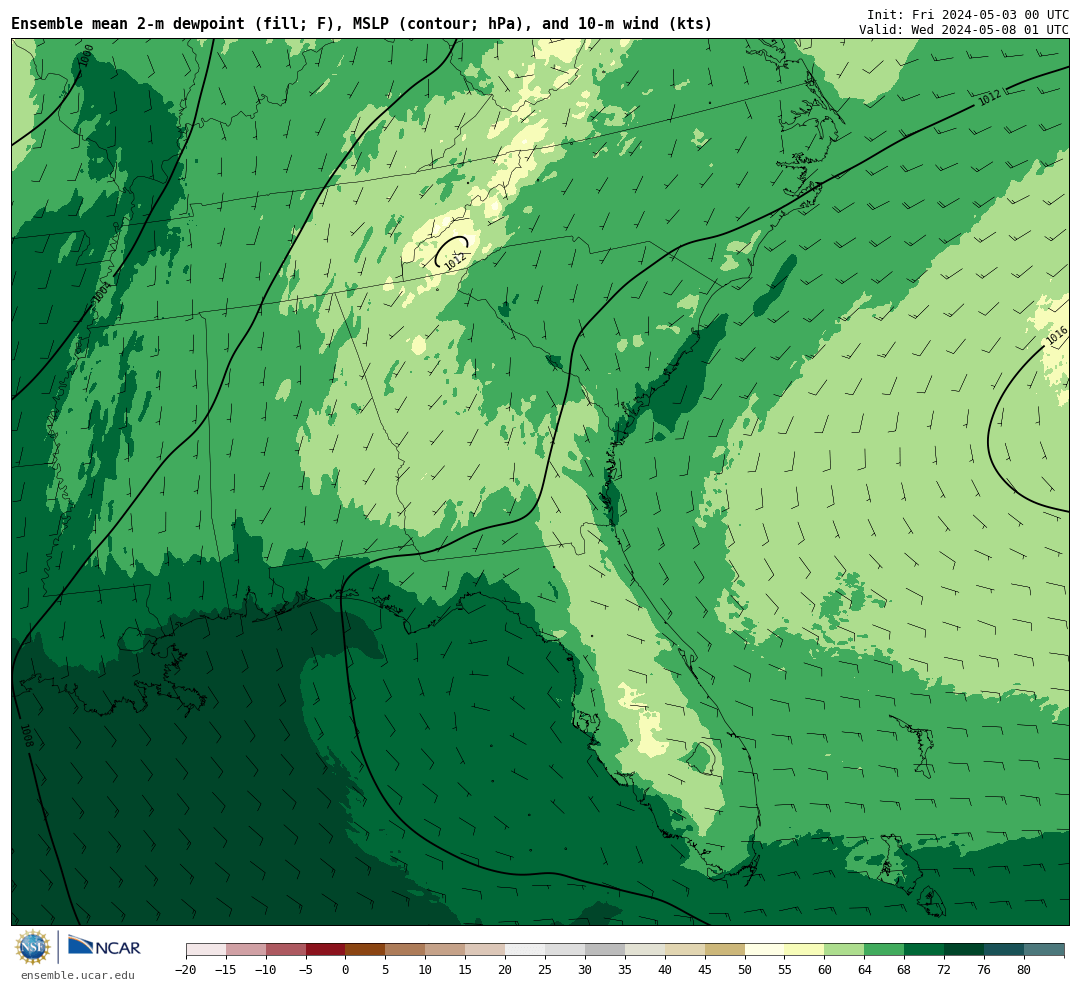
Task: Click the NCAR logo
Action: (x=104, y=947)
